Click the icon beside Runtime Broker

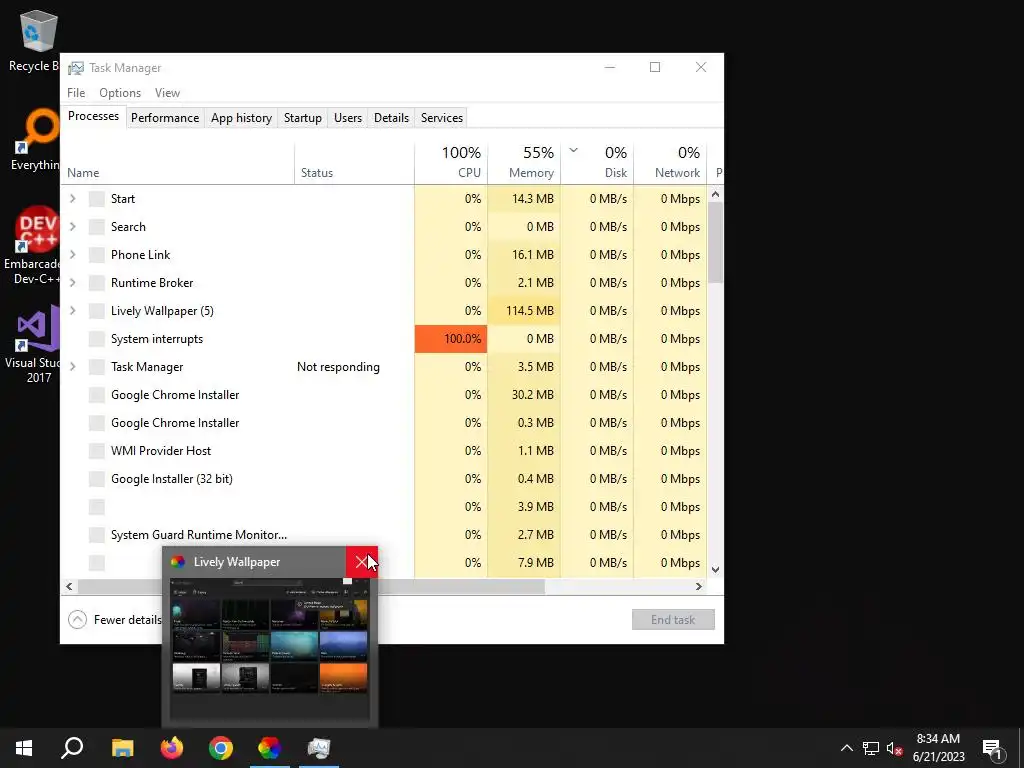click(x=97, y=283)
